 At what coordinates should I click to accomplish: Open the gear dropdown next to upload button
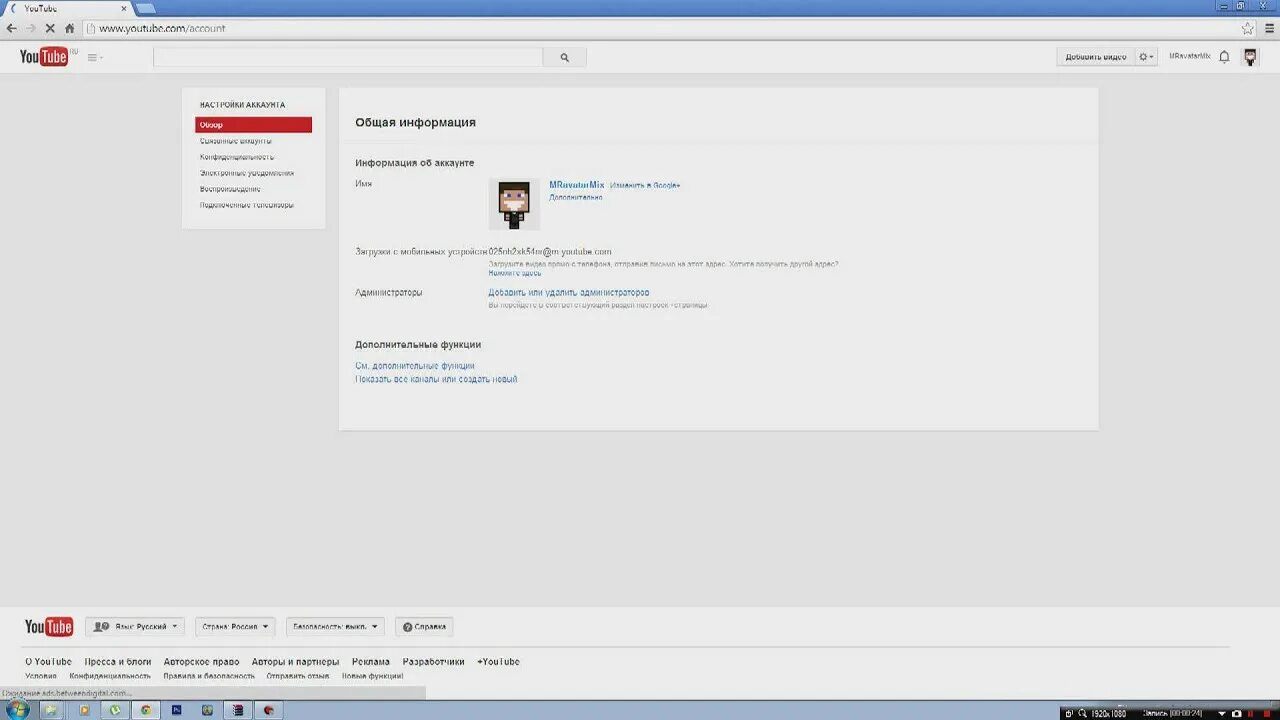click(x=1146, y=57)
